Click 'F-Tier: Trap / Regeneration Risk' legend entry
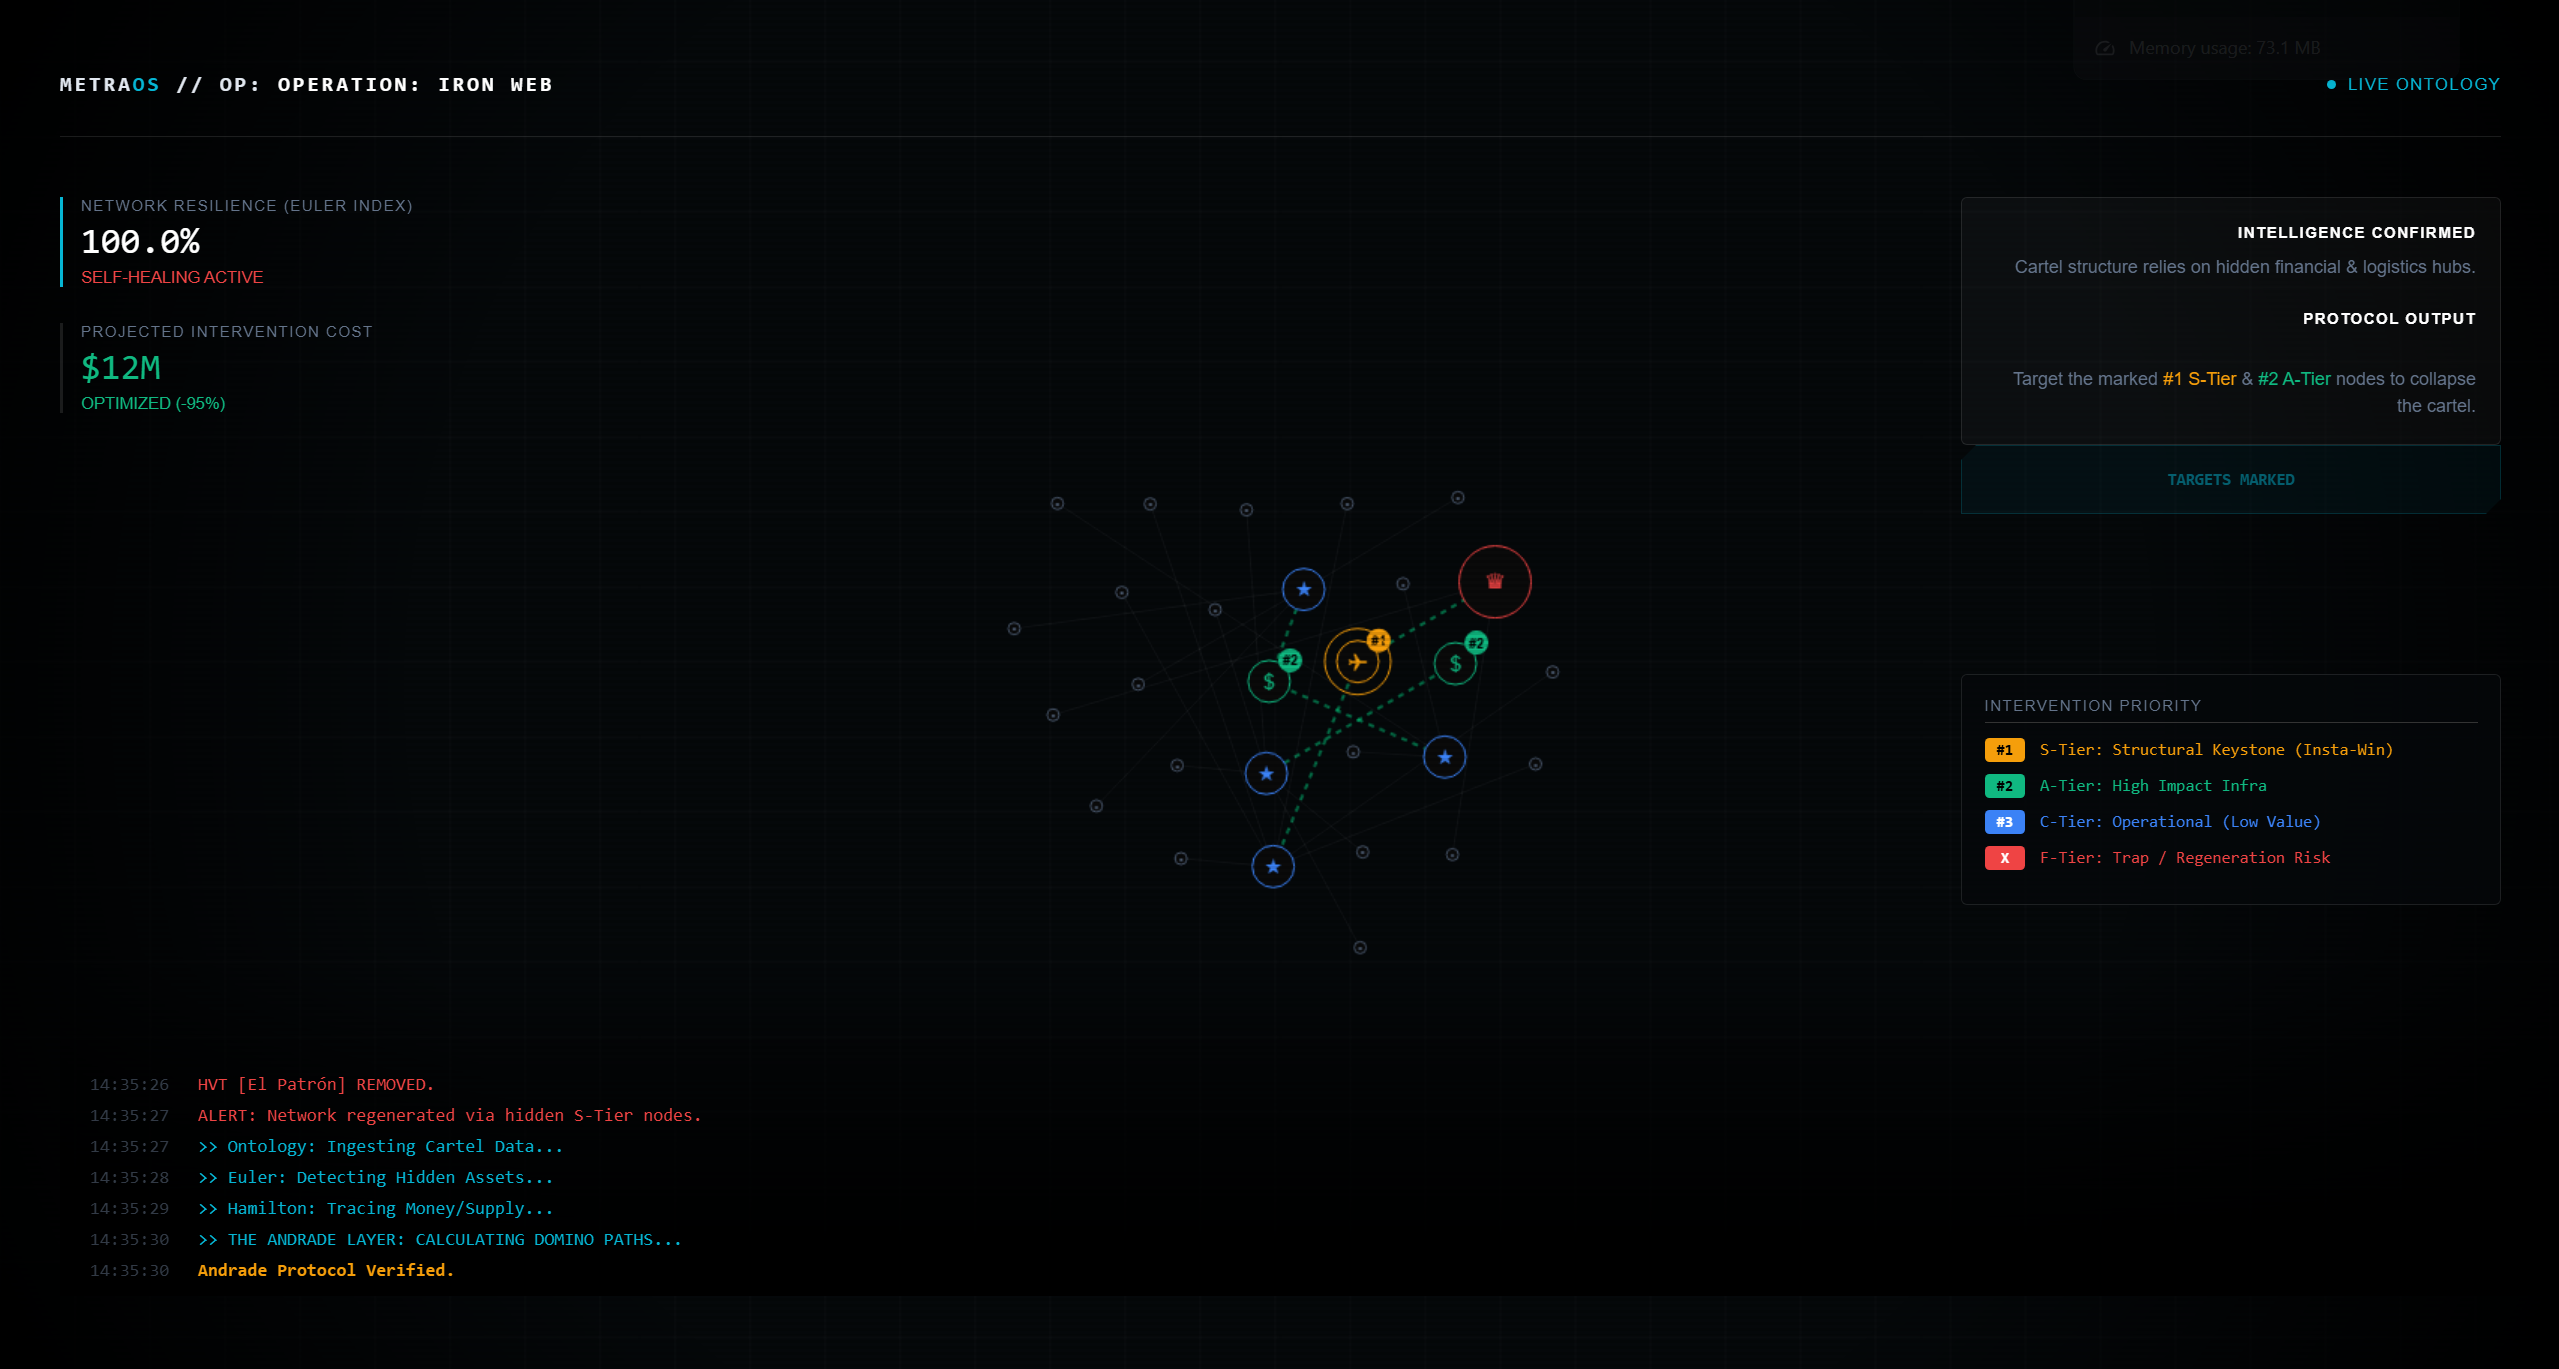The width and height of the screenshot is (2559, 1369). click(2185, 858)
